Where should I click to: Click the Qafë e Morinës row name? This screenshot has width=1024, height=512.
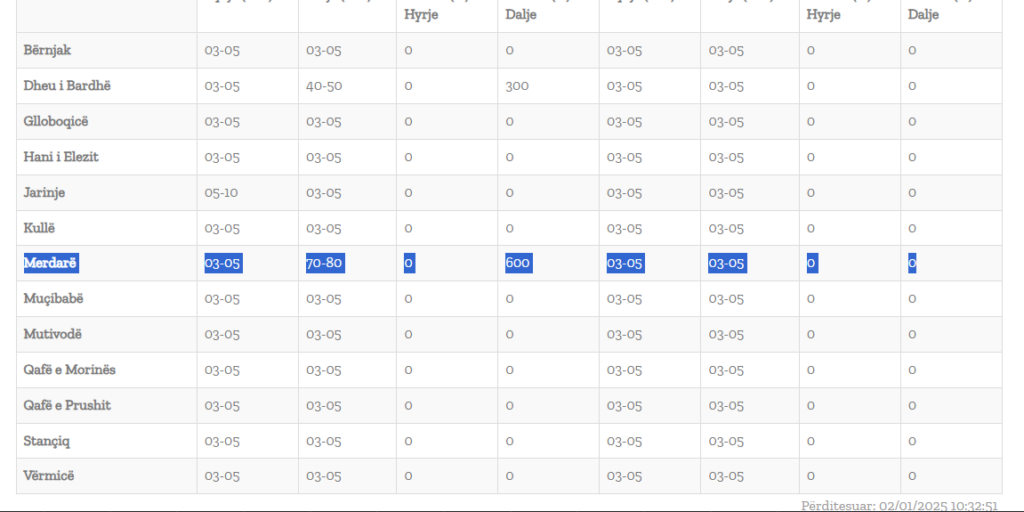[69, 370]
